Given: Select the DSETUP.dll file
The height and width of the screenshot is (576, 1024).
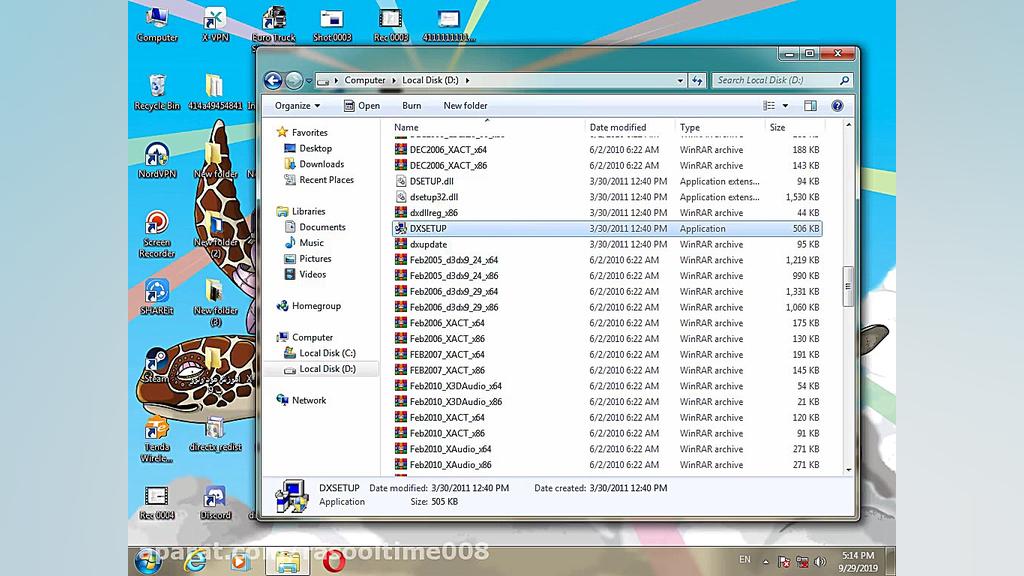Looking at the screenshot, I should coord(431,182).
